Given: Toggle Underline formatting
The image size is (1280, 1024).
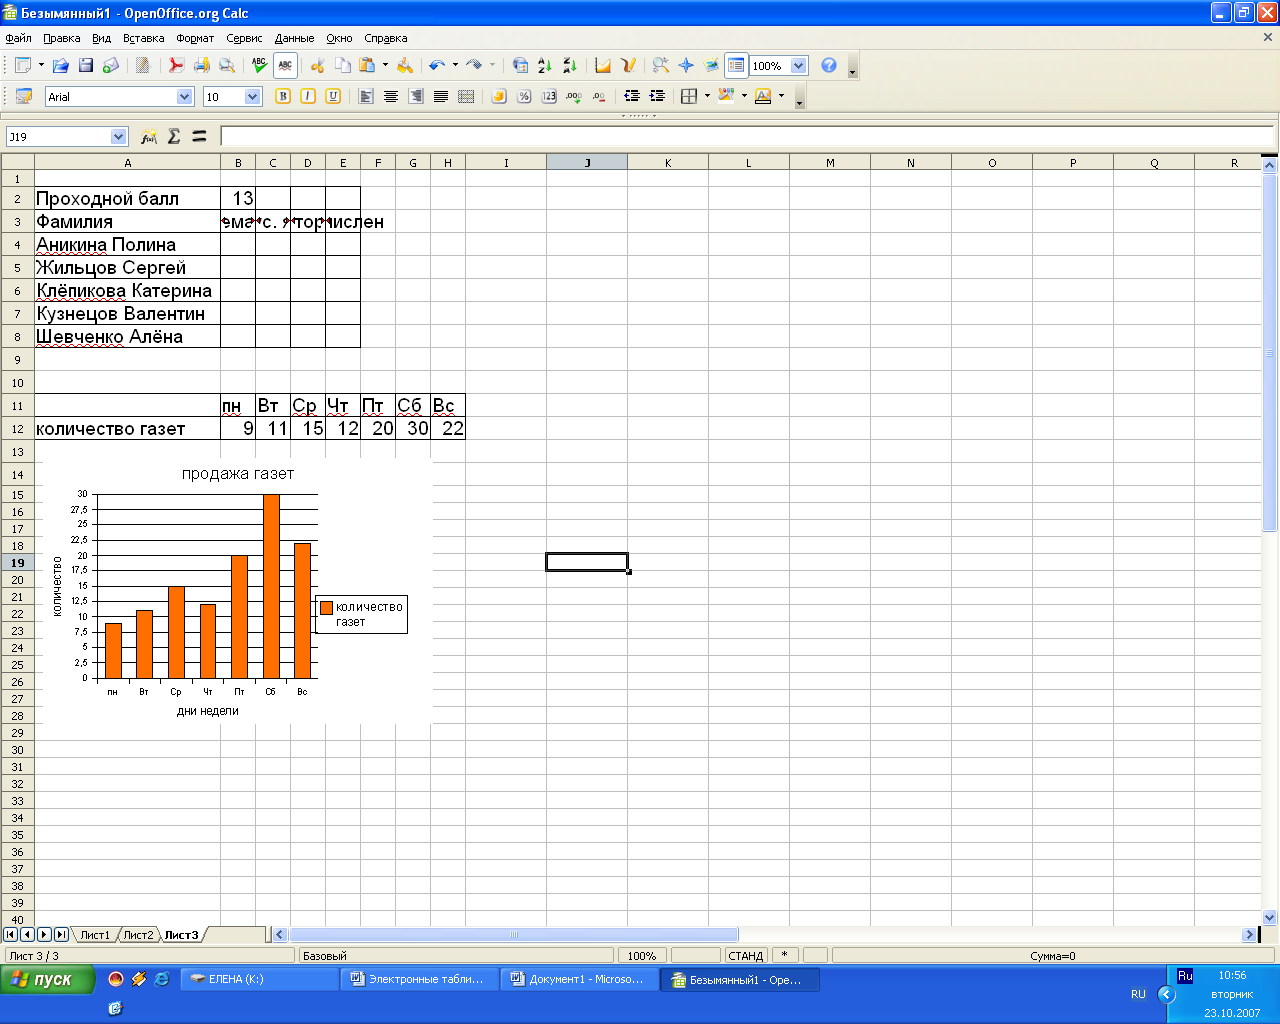Looking at the screenshot, I should click(333, 97).
